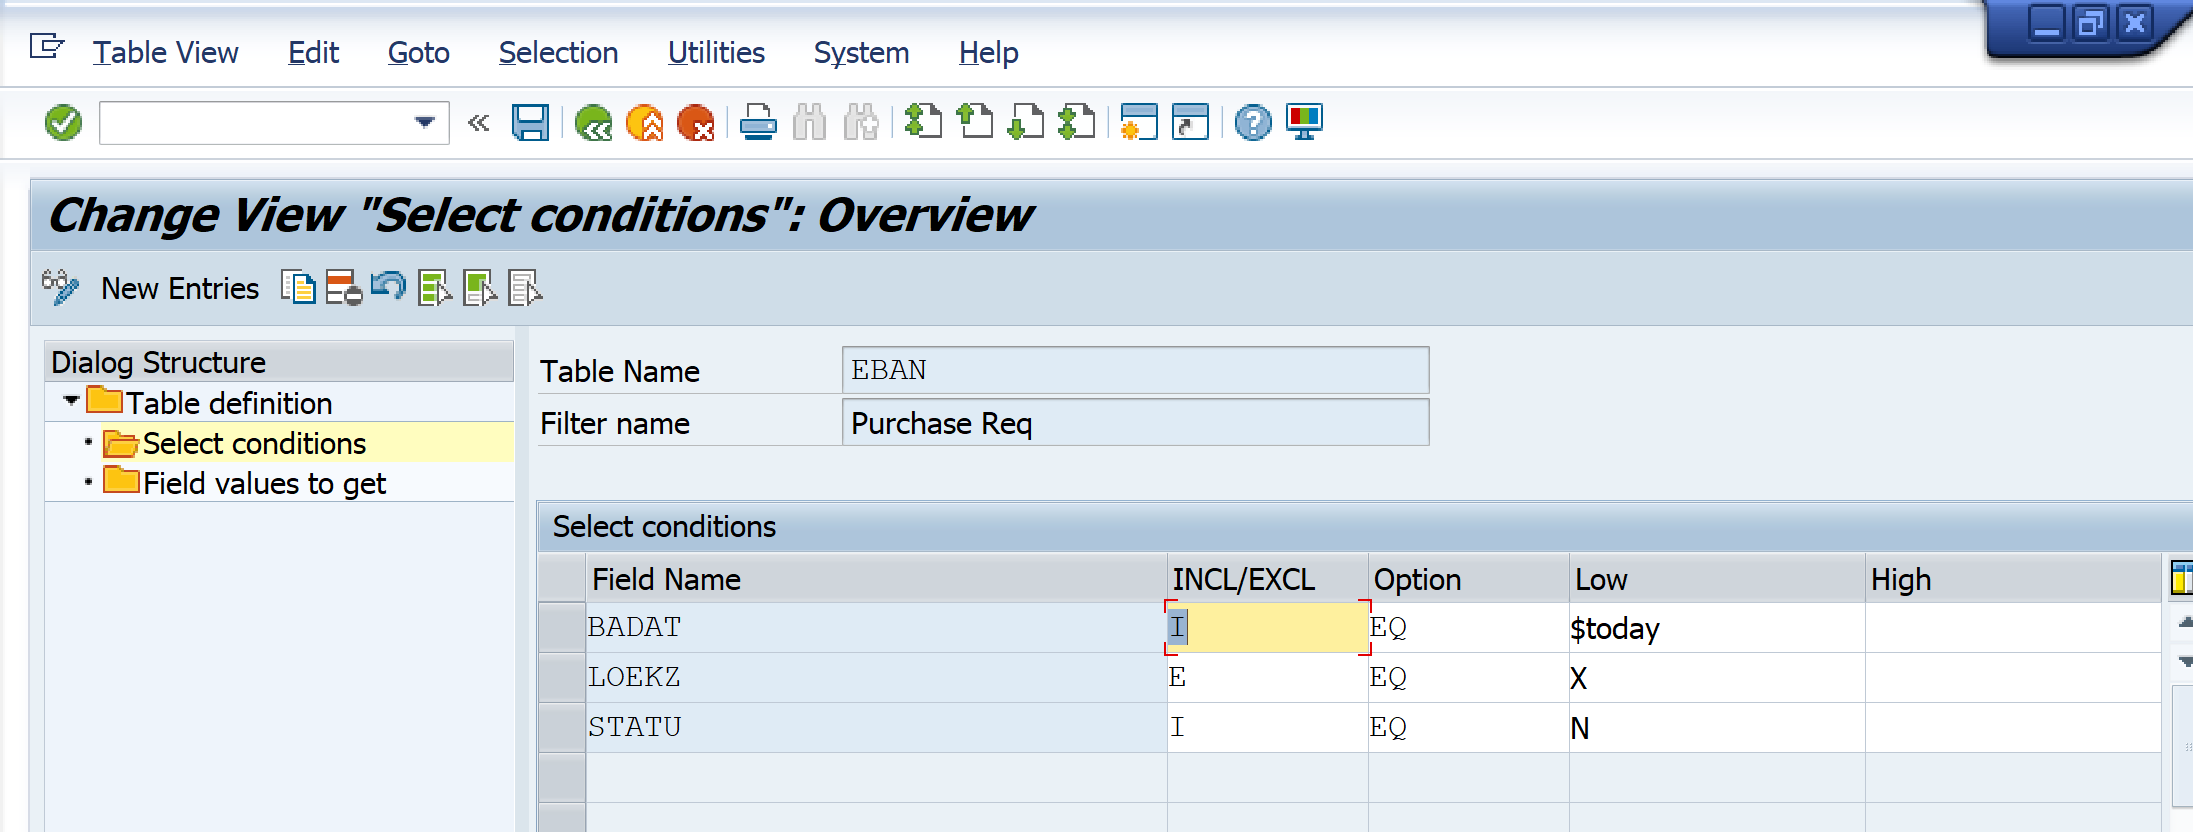Select the STATU row selector
The height and width of the screenshot is (832, 2193).
pyautogui.click(x=562, y=728)
